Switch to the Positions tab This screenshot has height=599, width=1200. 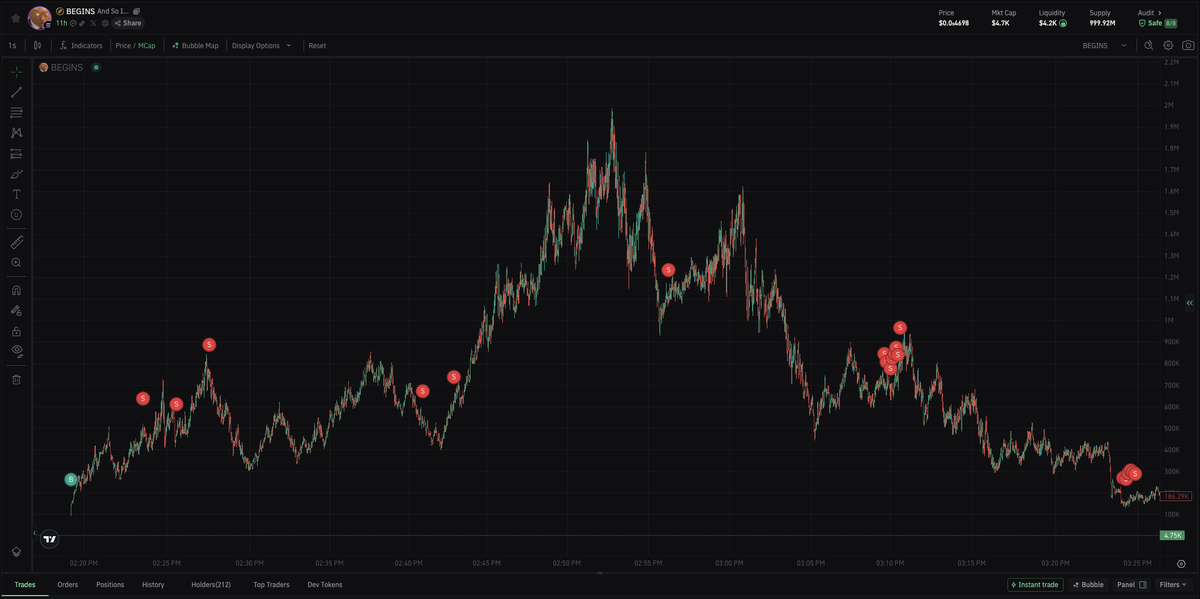point(110,584)
